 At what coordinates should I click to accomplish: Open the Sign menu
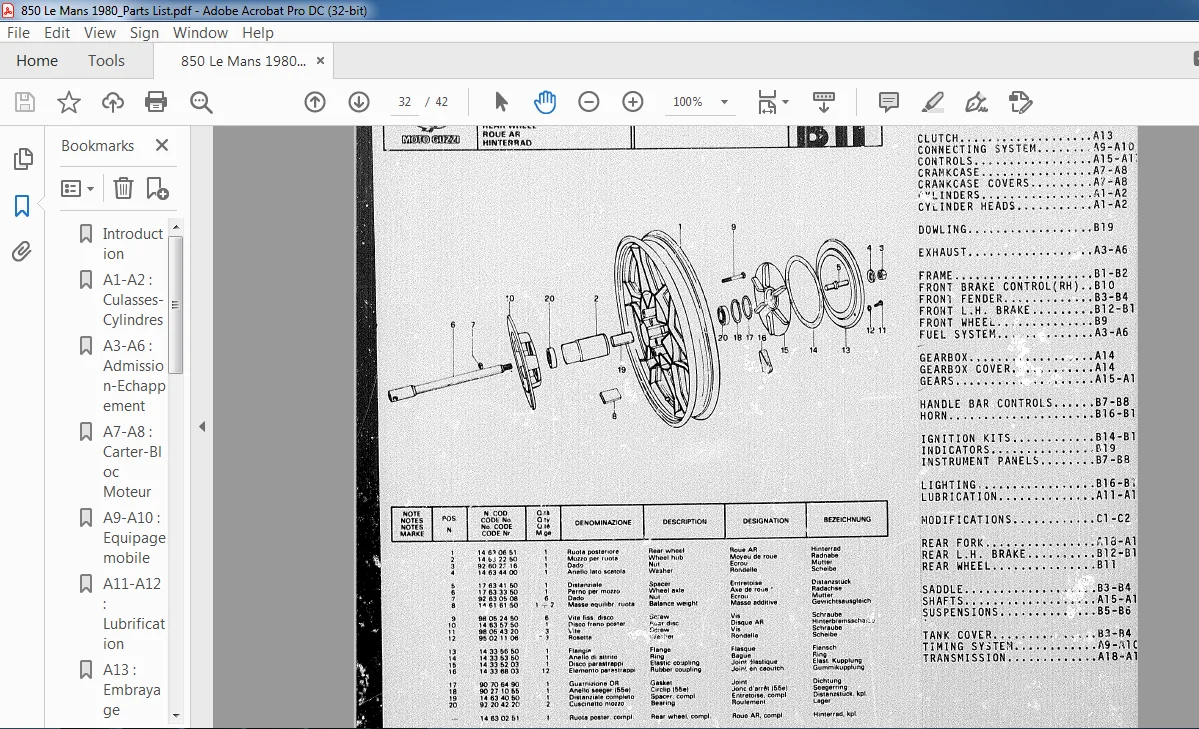[144, 32]
